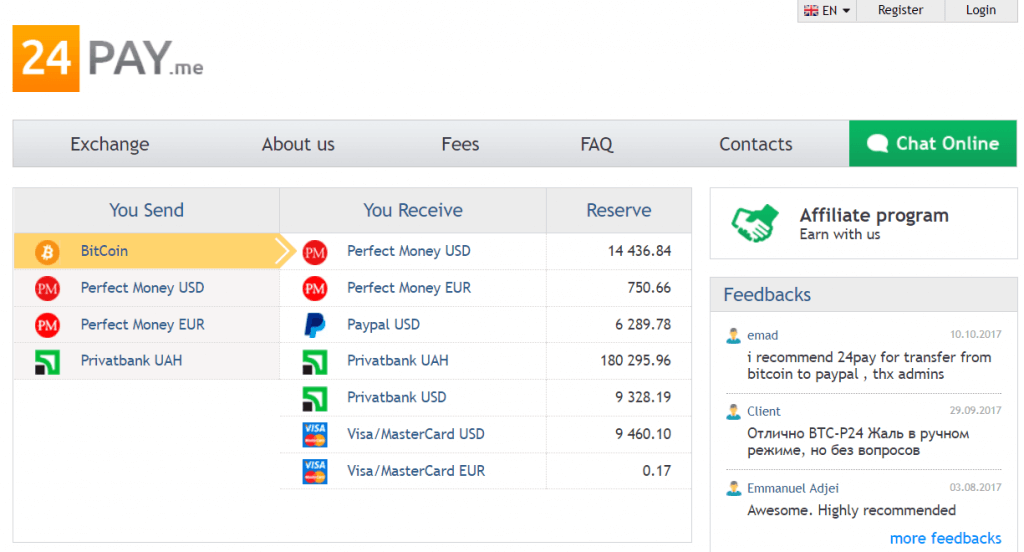Image resolution: width=1024 pixels, height=552 pixels.
Task: Click the Perfect Money EUR icon in You Send
Action: tap(47, 325)
